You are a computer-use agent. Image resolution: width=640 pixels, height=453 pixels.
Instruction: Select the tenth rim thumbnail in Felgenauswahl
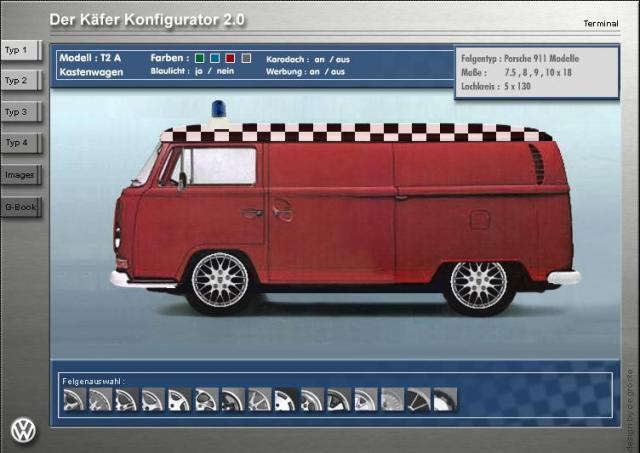pyautogui.click(x=312, y=399)
